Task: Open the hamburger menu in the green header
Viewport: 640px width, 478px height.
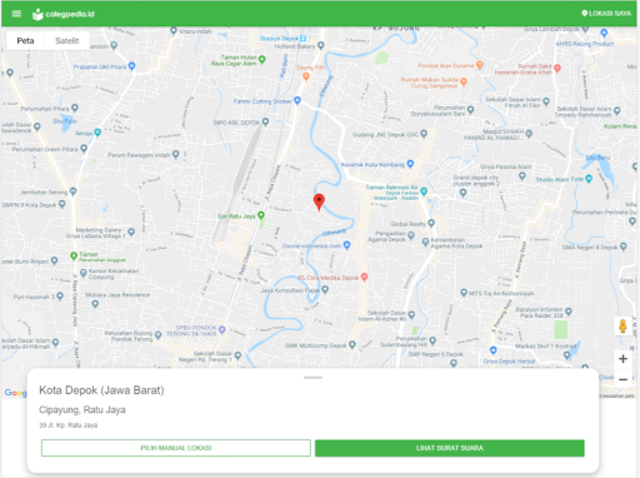Action: 16,14
